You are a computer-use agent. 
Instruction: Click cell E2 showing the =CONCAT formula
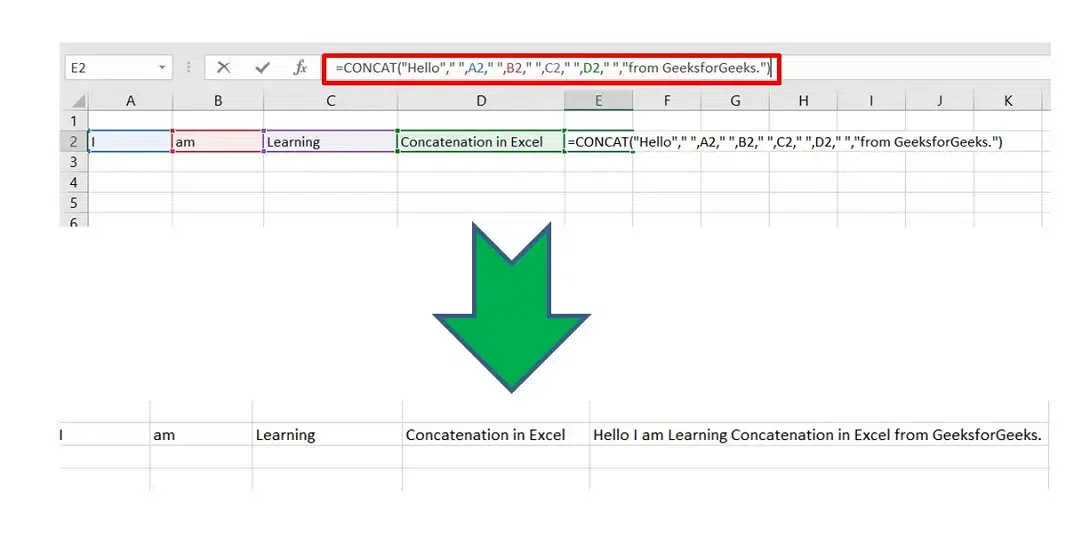(599, 142)
